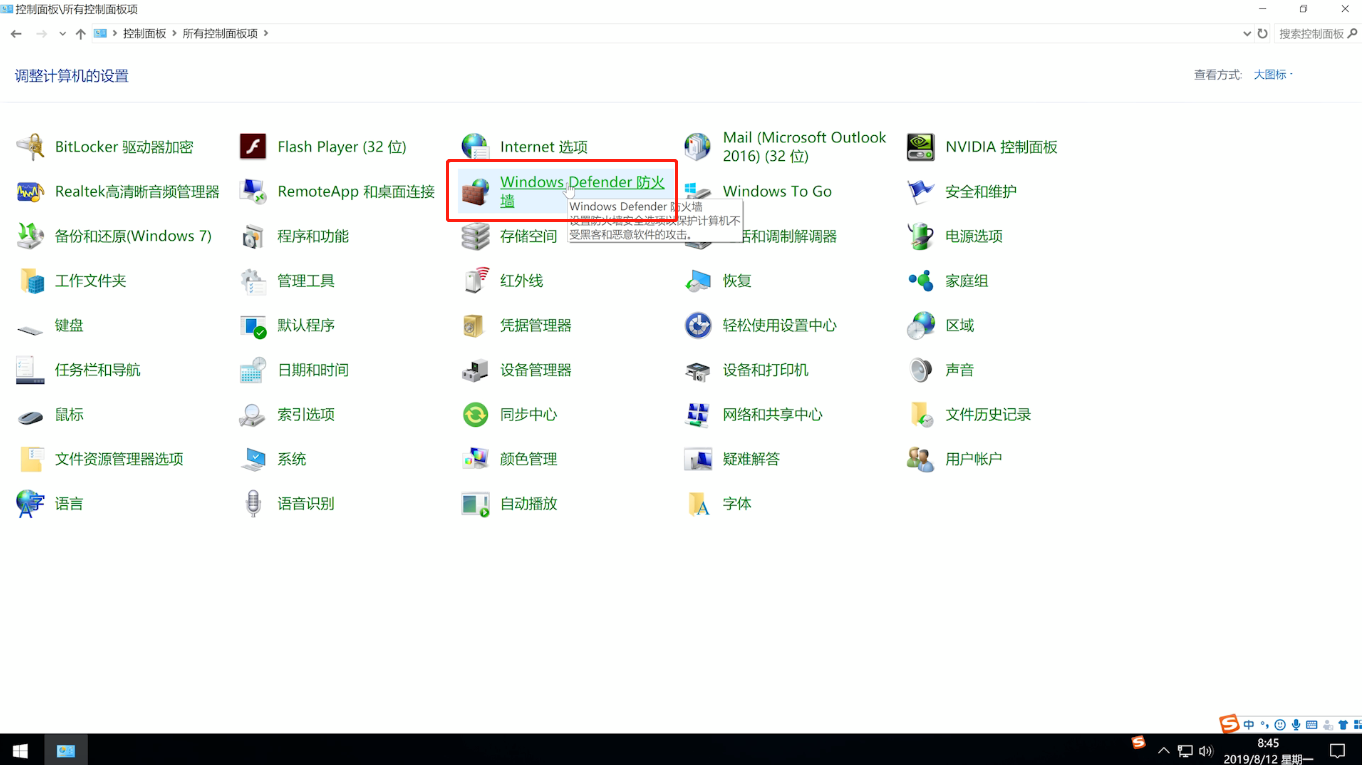Viewport: 1362px width, 765px height.
Task: Open the 日期和时间 icon
Action: pyautogui.click(x=253, y=370)
